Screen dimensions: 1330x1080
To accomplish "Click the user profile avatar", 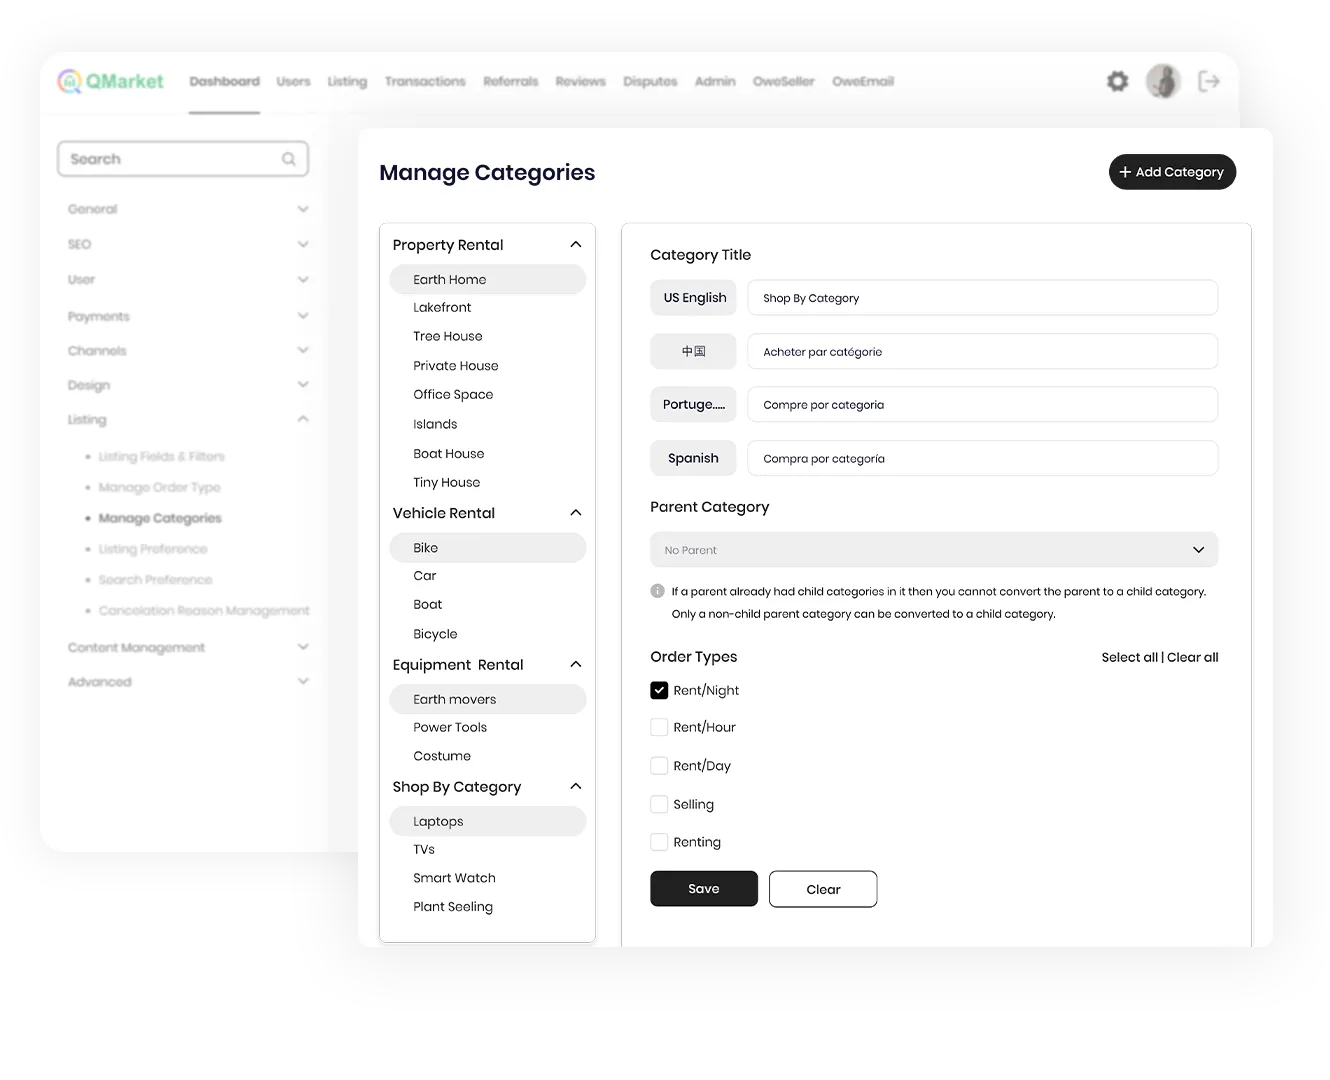I will pos(1163,81).
